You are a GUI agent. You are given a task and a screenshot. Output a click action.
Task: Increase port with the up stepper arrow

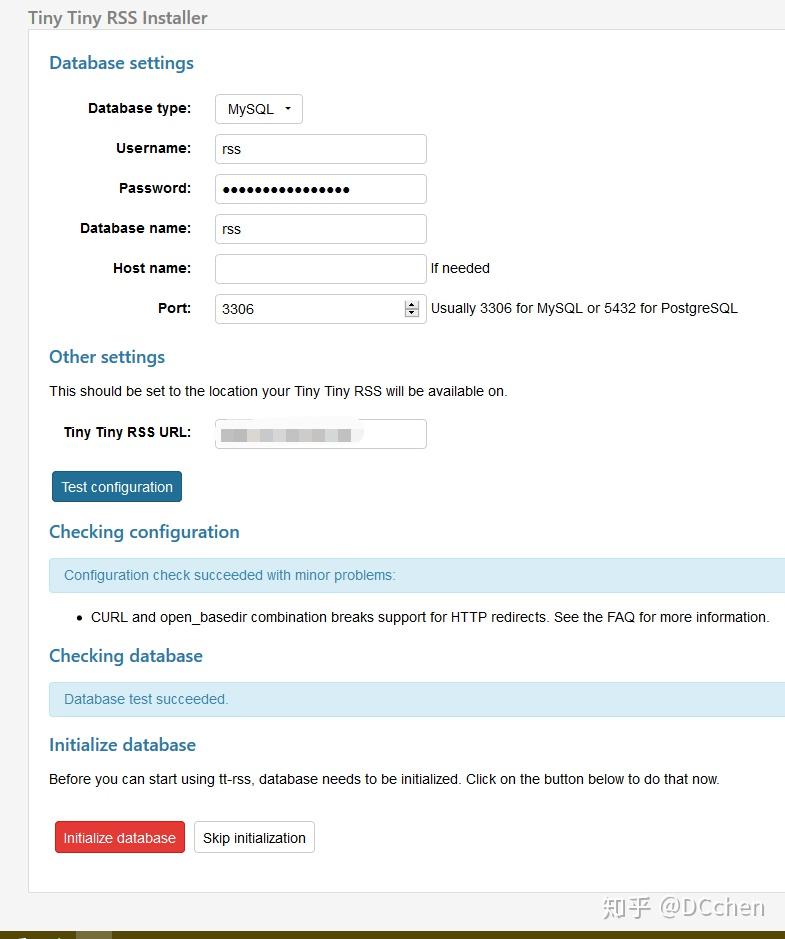point(411,305)
